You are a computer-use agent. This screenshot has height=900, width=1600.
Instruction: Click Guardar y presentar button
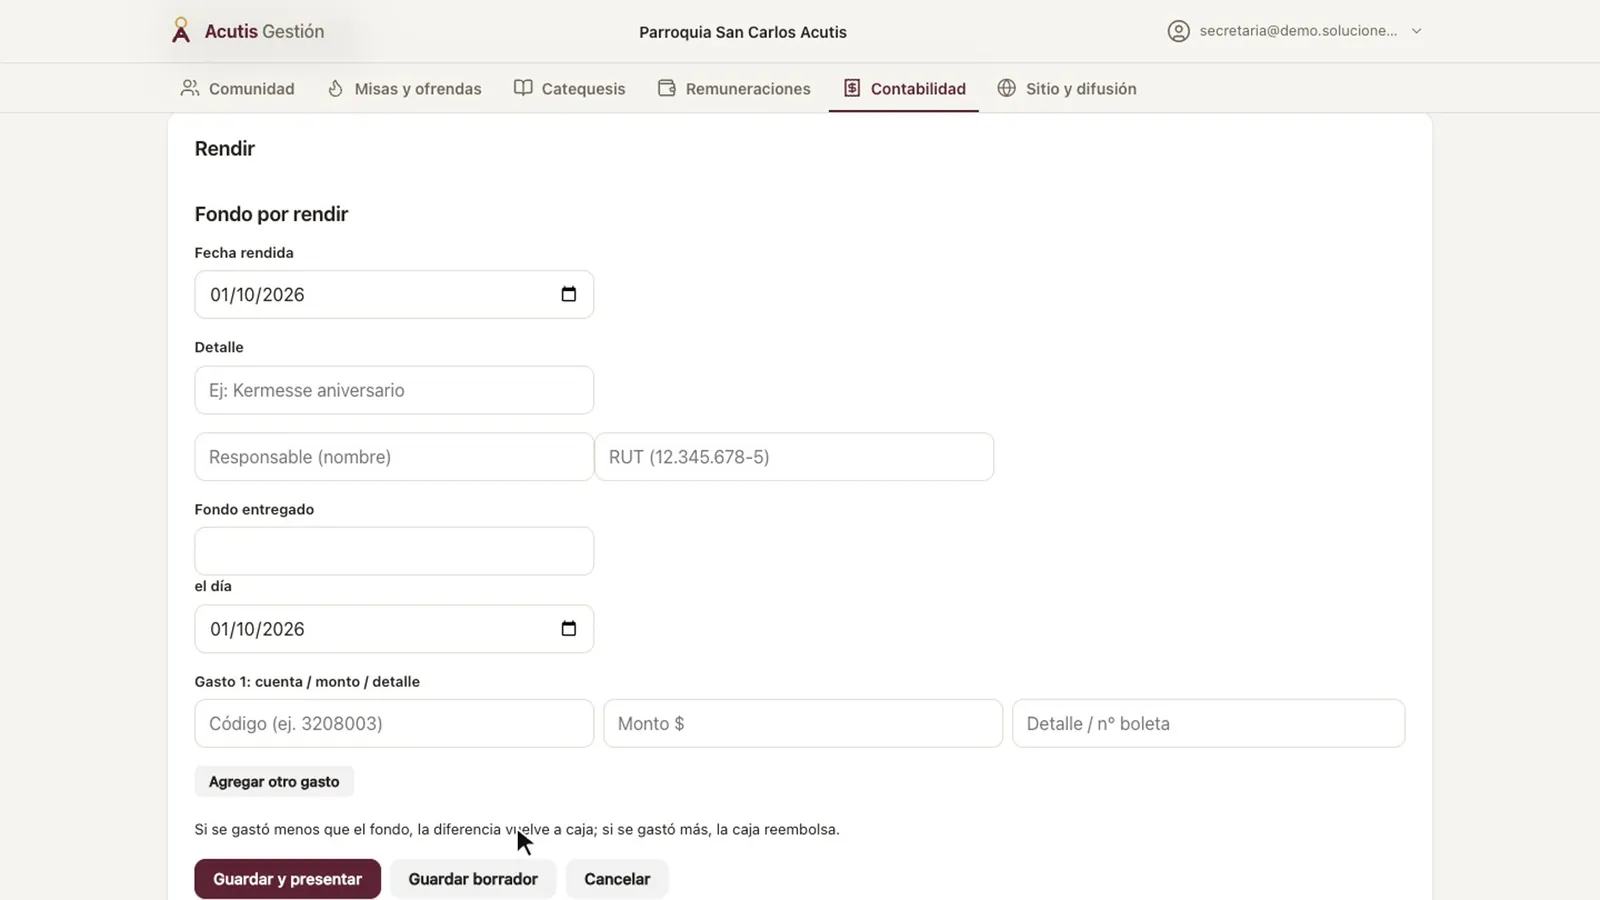pos(287,879)
